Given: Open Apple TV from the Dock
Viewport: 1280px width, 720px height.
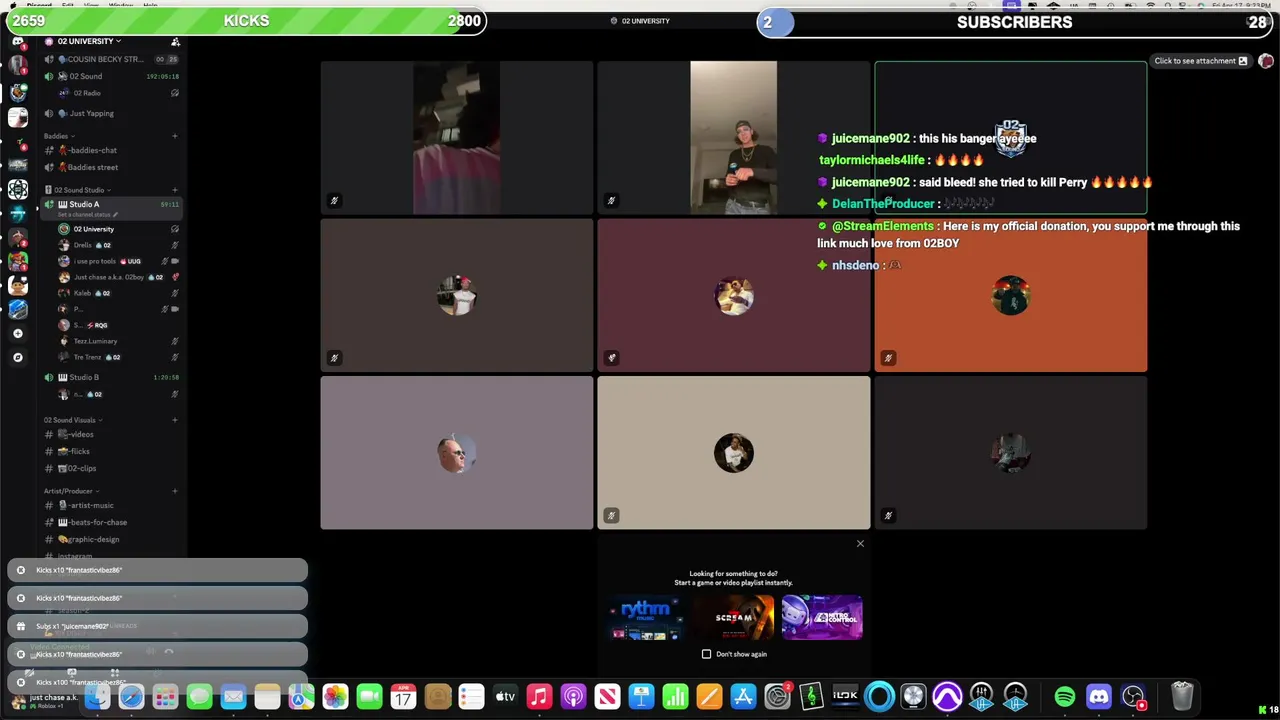Looking at the screenshot, I should (505, 696).
